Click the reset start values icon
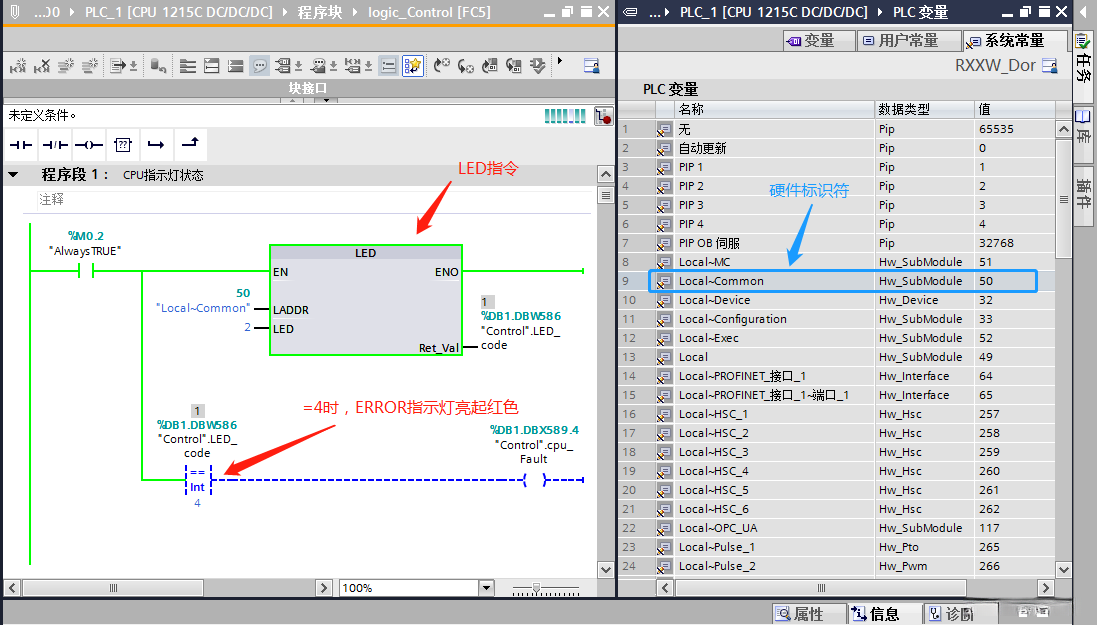 tap(118, 66)
